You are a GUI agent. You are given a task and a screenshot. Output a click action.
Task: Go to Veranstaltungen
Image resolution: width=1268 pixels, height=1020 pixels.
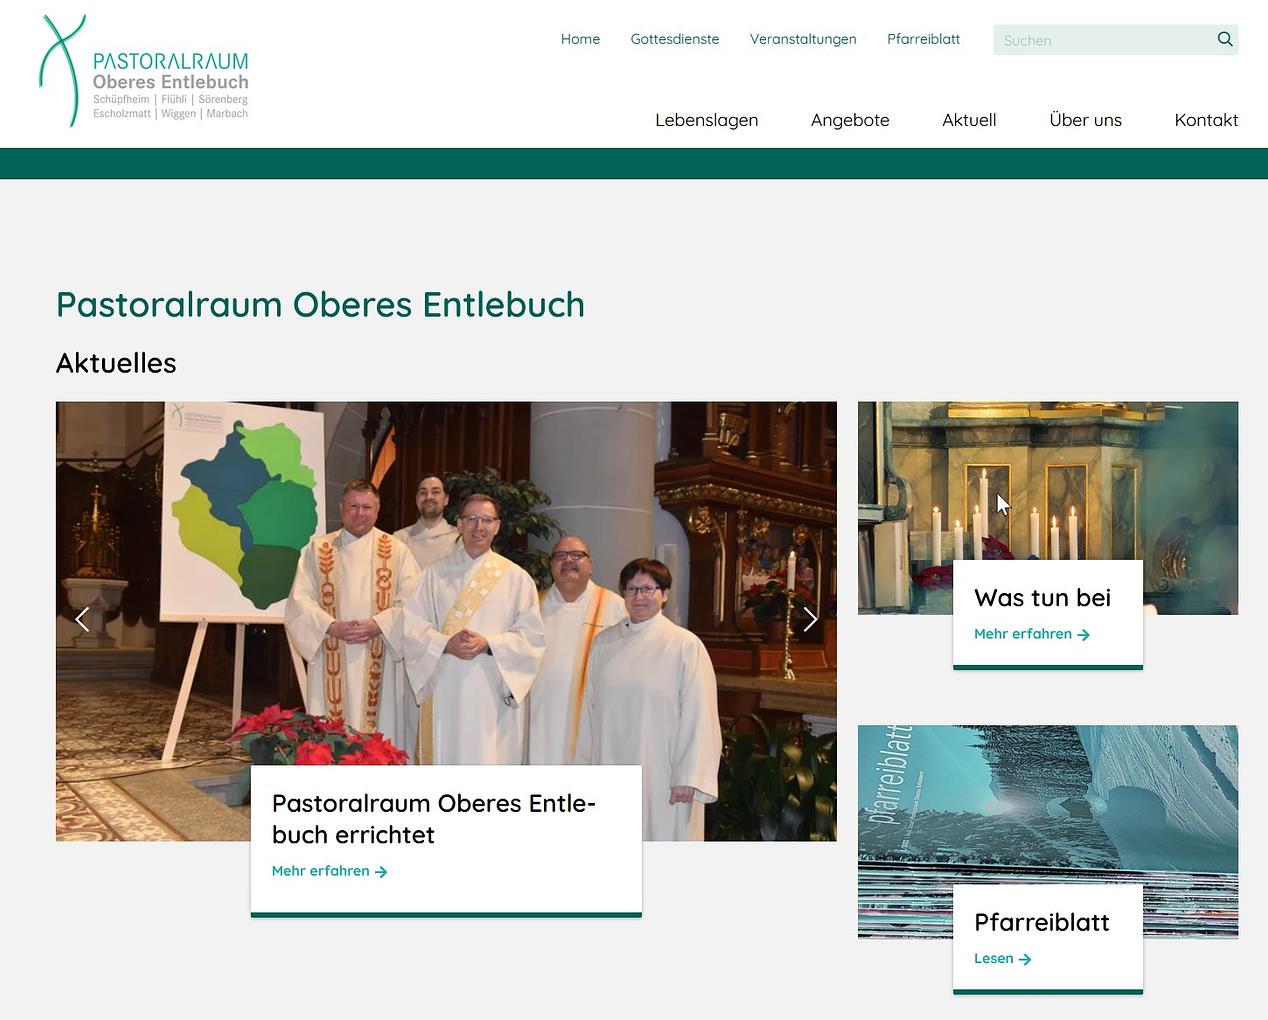coord(803,39)
